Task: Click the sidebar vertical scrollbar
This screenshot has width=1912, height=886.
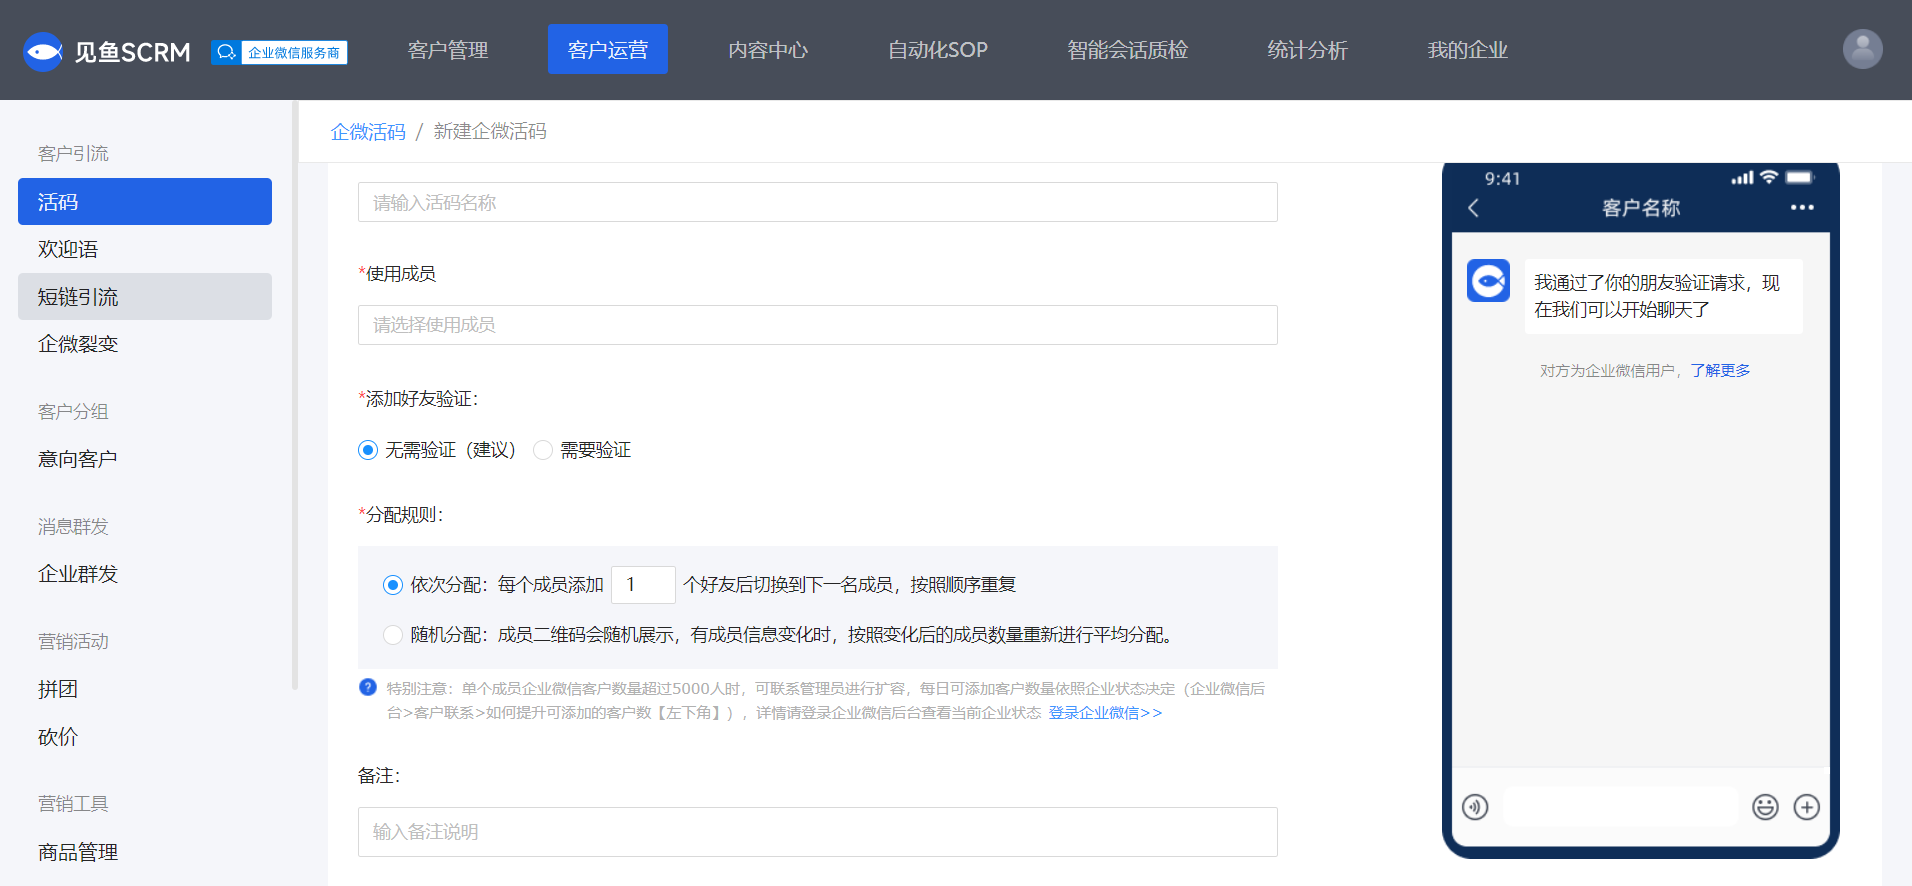Action: (x=295, y=395)
